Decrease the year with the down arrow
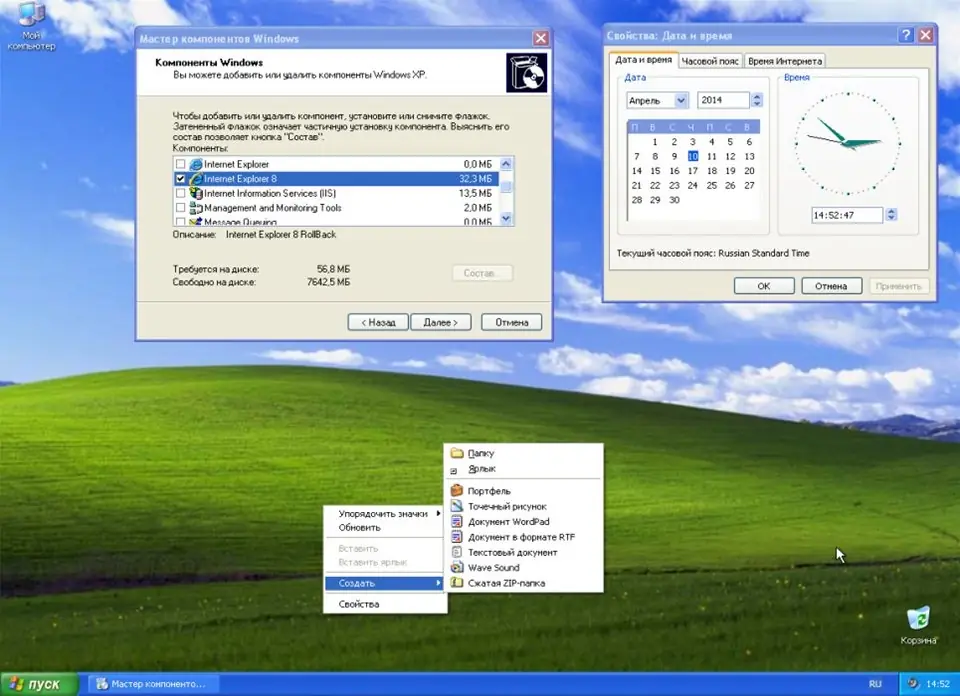 [x=757, y=104]
